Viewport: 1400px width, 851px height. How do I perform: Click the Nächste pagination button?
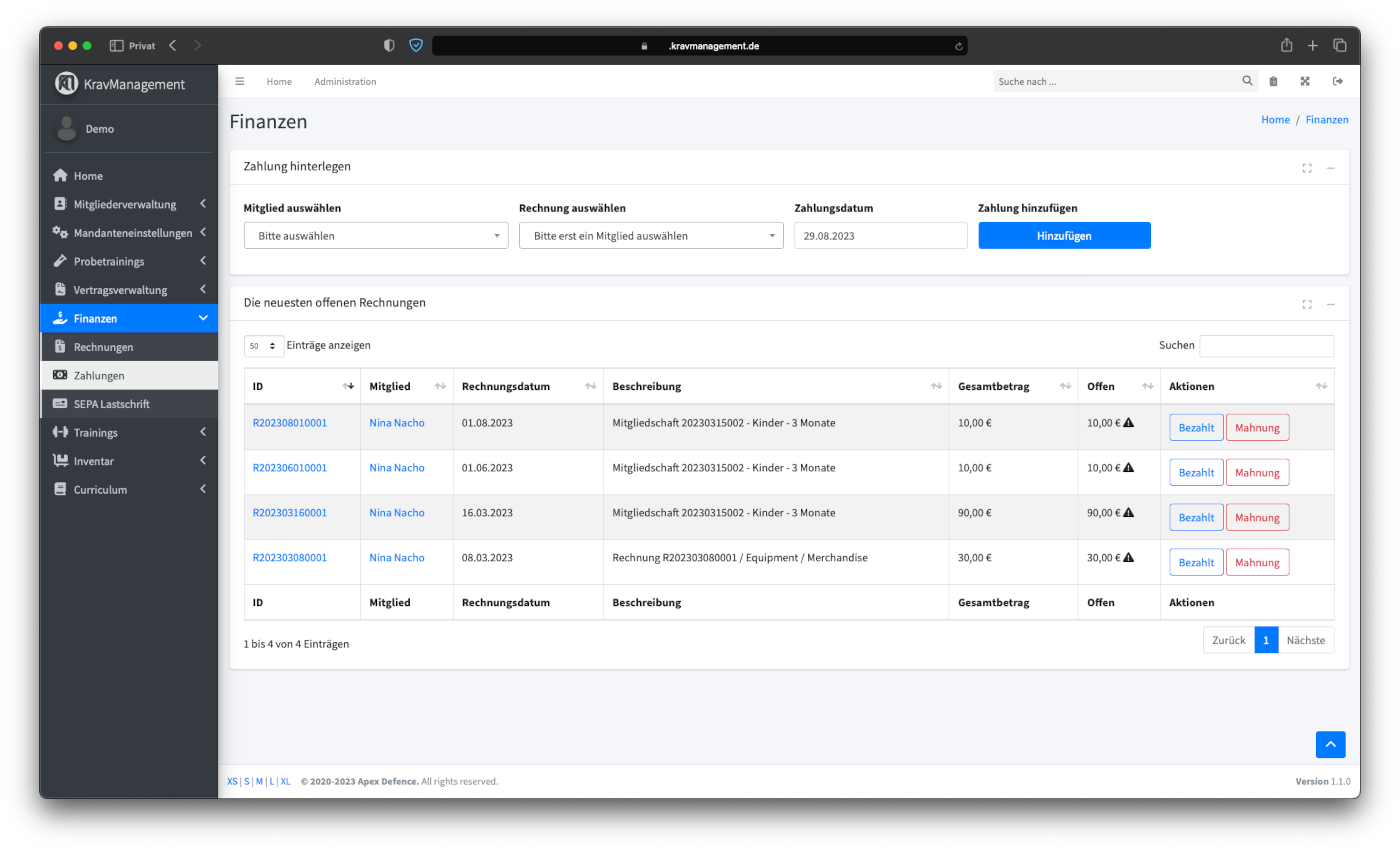point(1306,640)
